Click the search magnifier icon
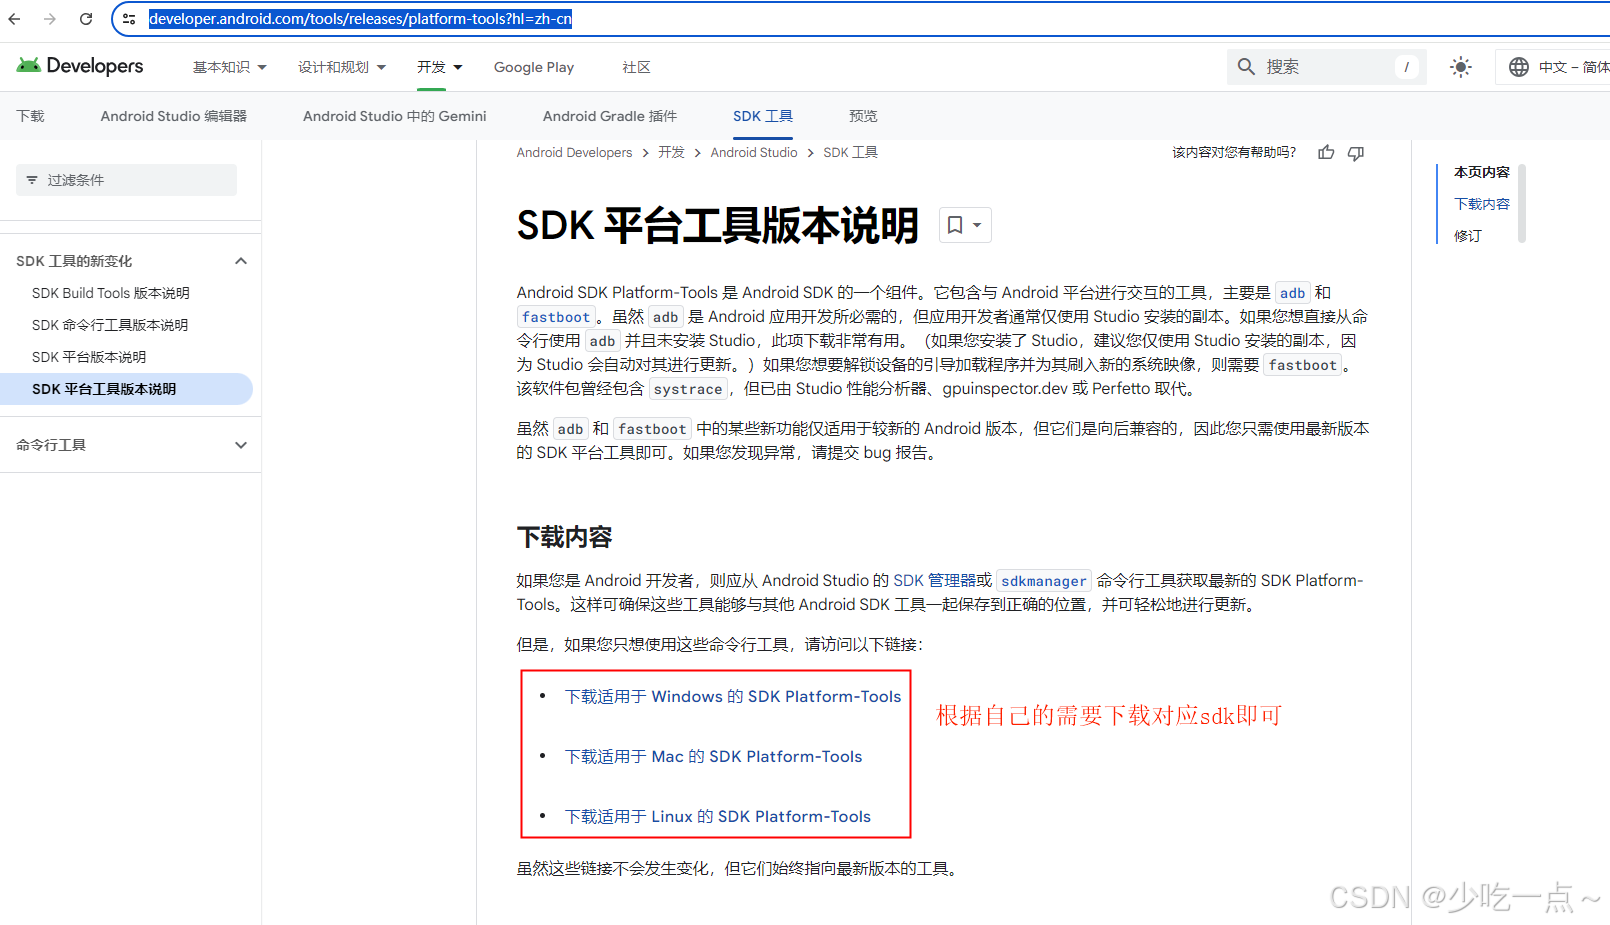The width and height of the screenshot is (1610, 925). [1246, 67]
